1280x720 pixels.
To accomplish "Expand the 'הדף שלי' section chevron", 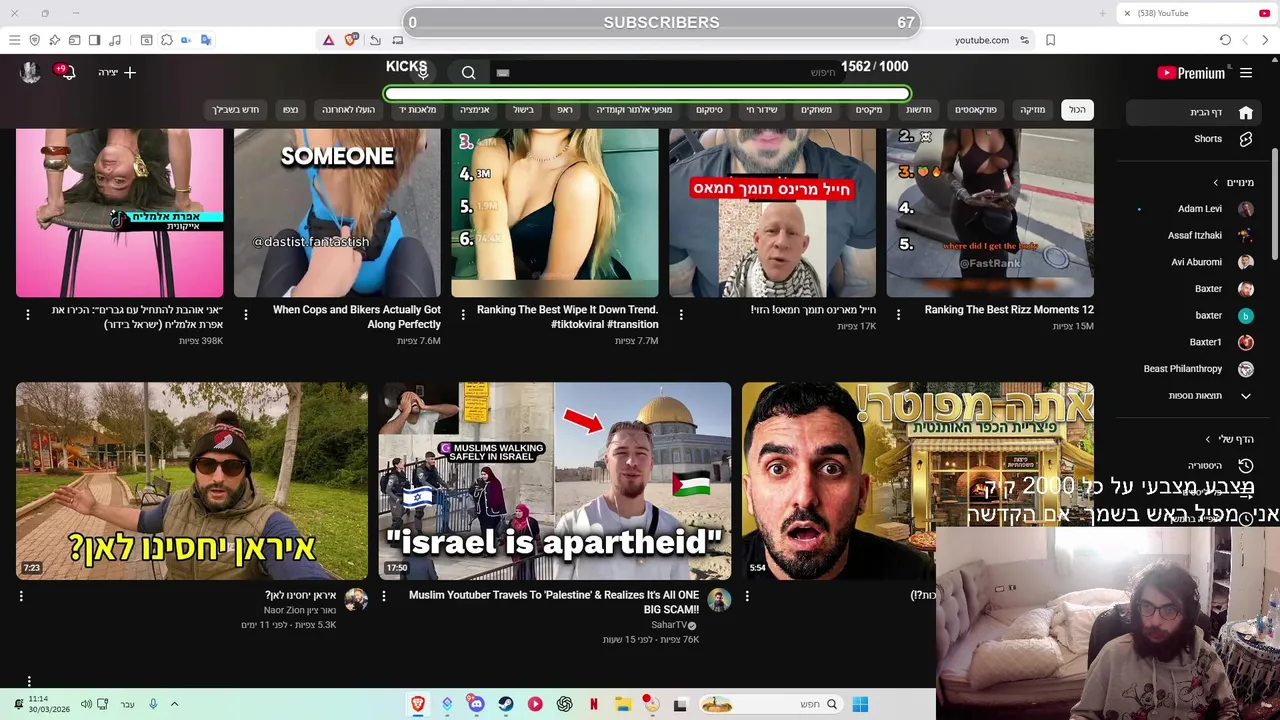I will (x=1208, y=440).
